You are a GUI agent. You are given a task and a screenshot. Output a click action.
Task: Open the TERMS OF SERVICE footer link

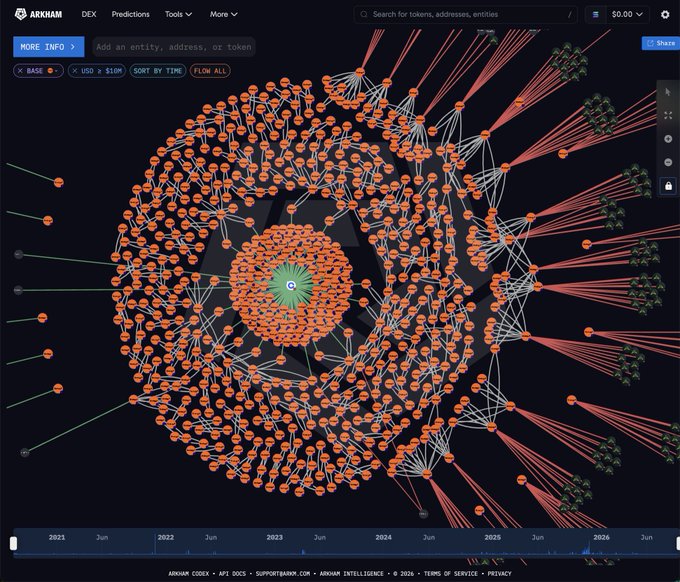[x=451, y=573]
